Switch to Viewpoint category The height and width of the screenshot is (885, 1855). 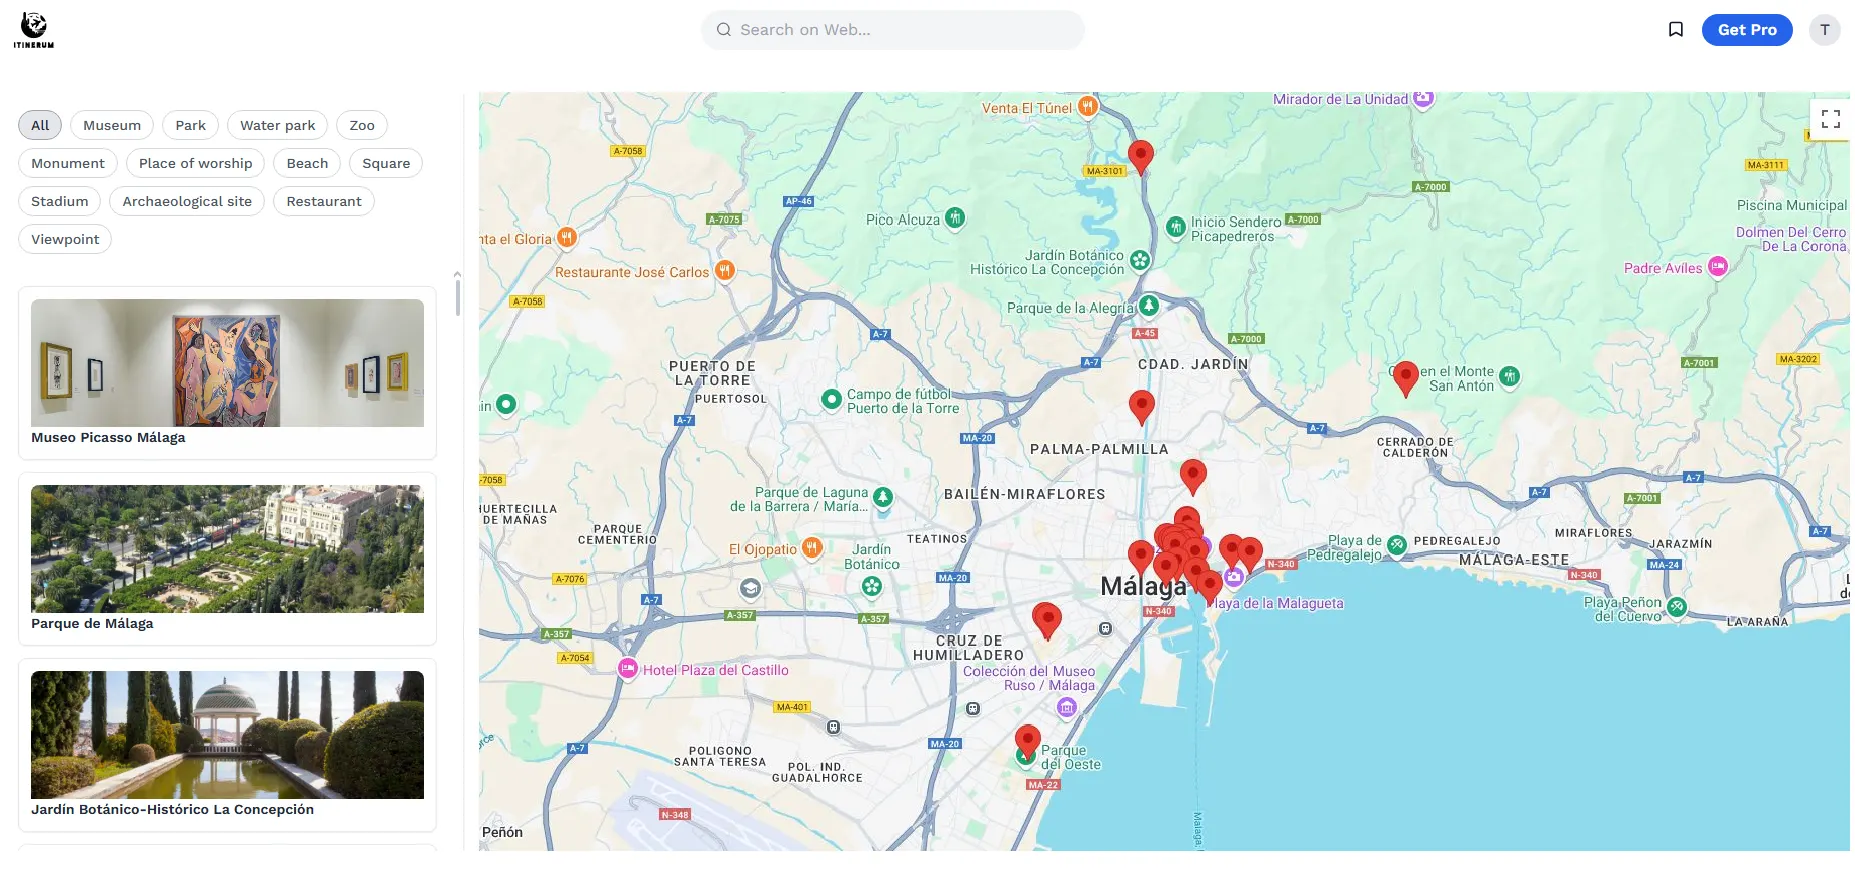pos(65,239)
